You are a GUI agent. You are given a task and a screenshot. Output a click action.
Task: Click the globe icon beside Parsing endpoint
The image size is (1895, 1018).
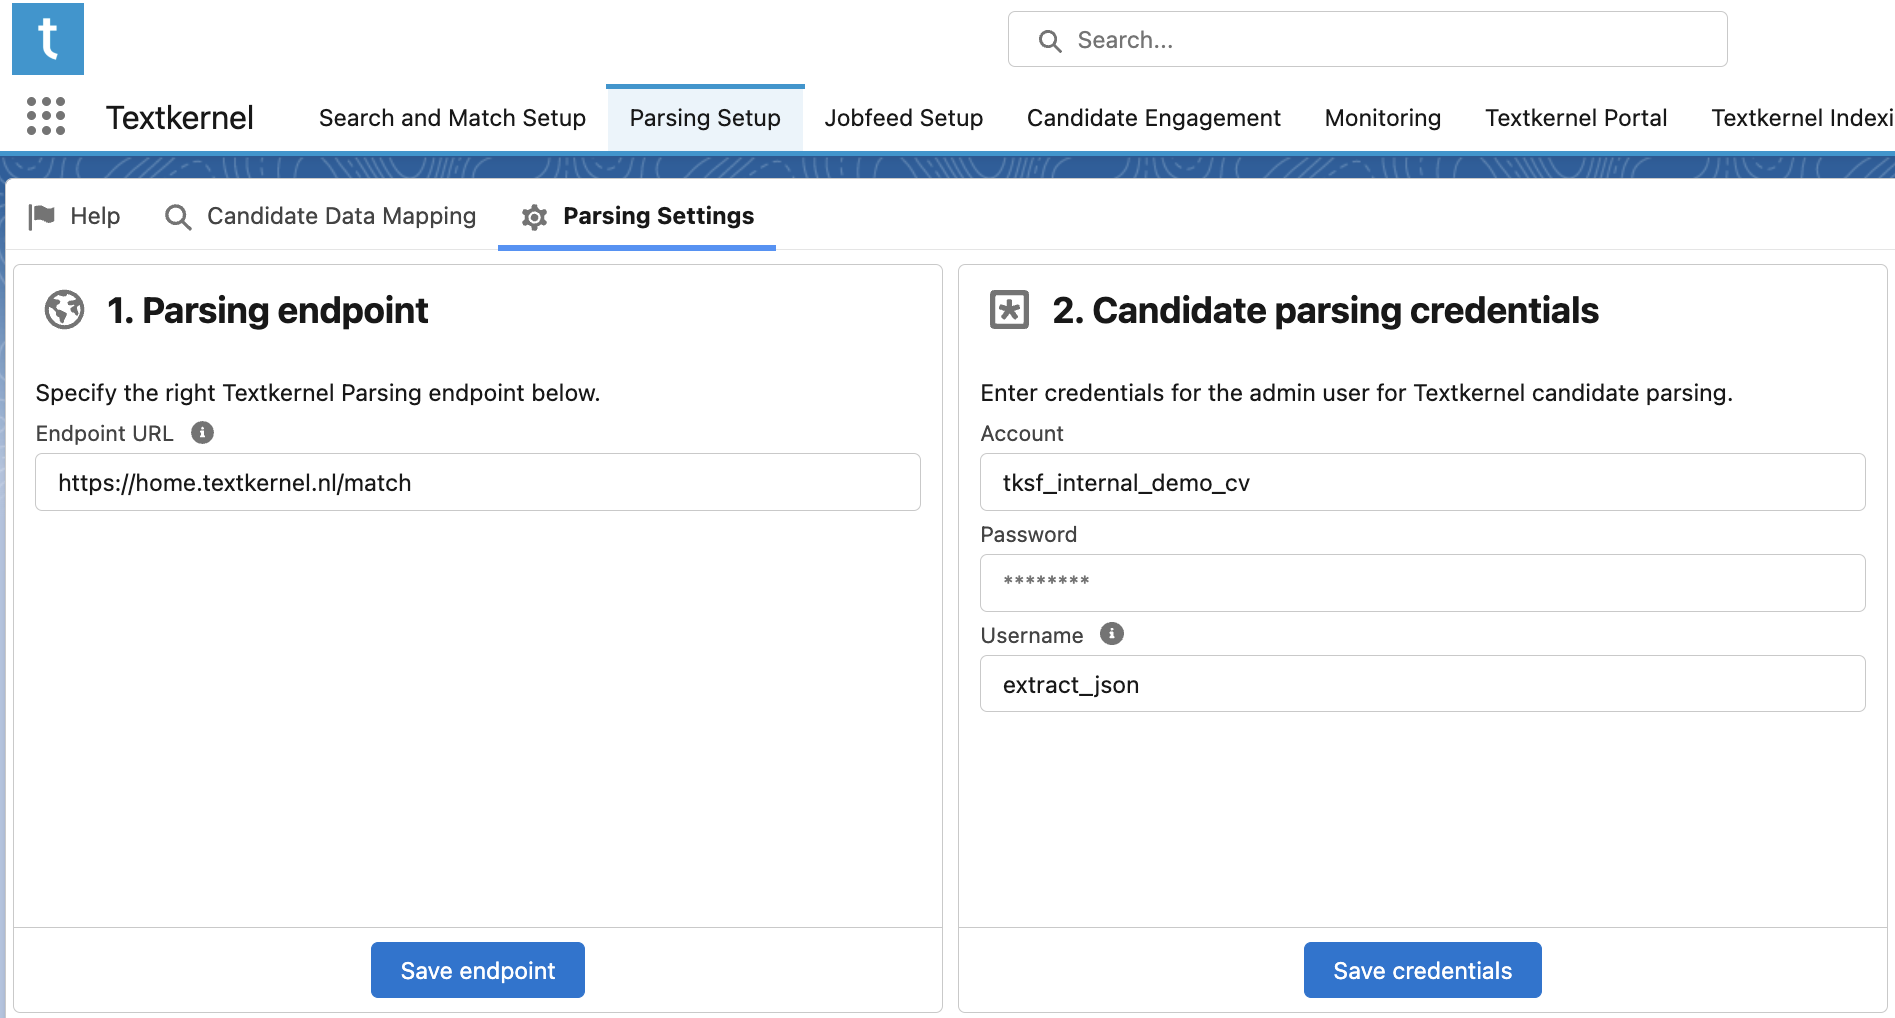65,310
